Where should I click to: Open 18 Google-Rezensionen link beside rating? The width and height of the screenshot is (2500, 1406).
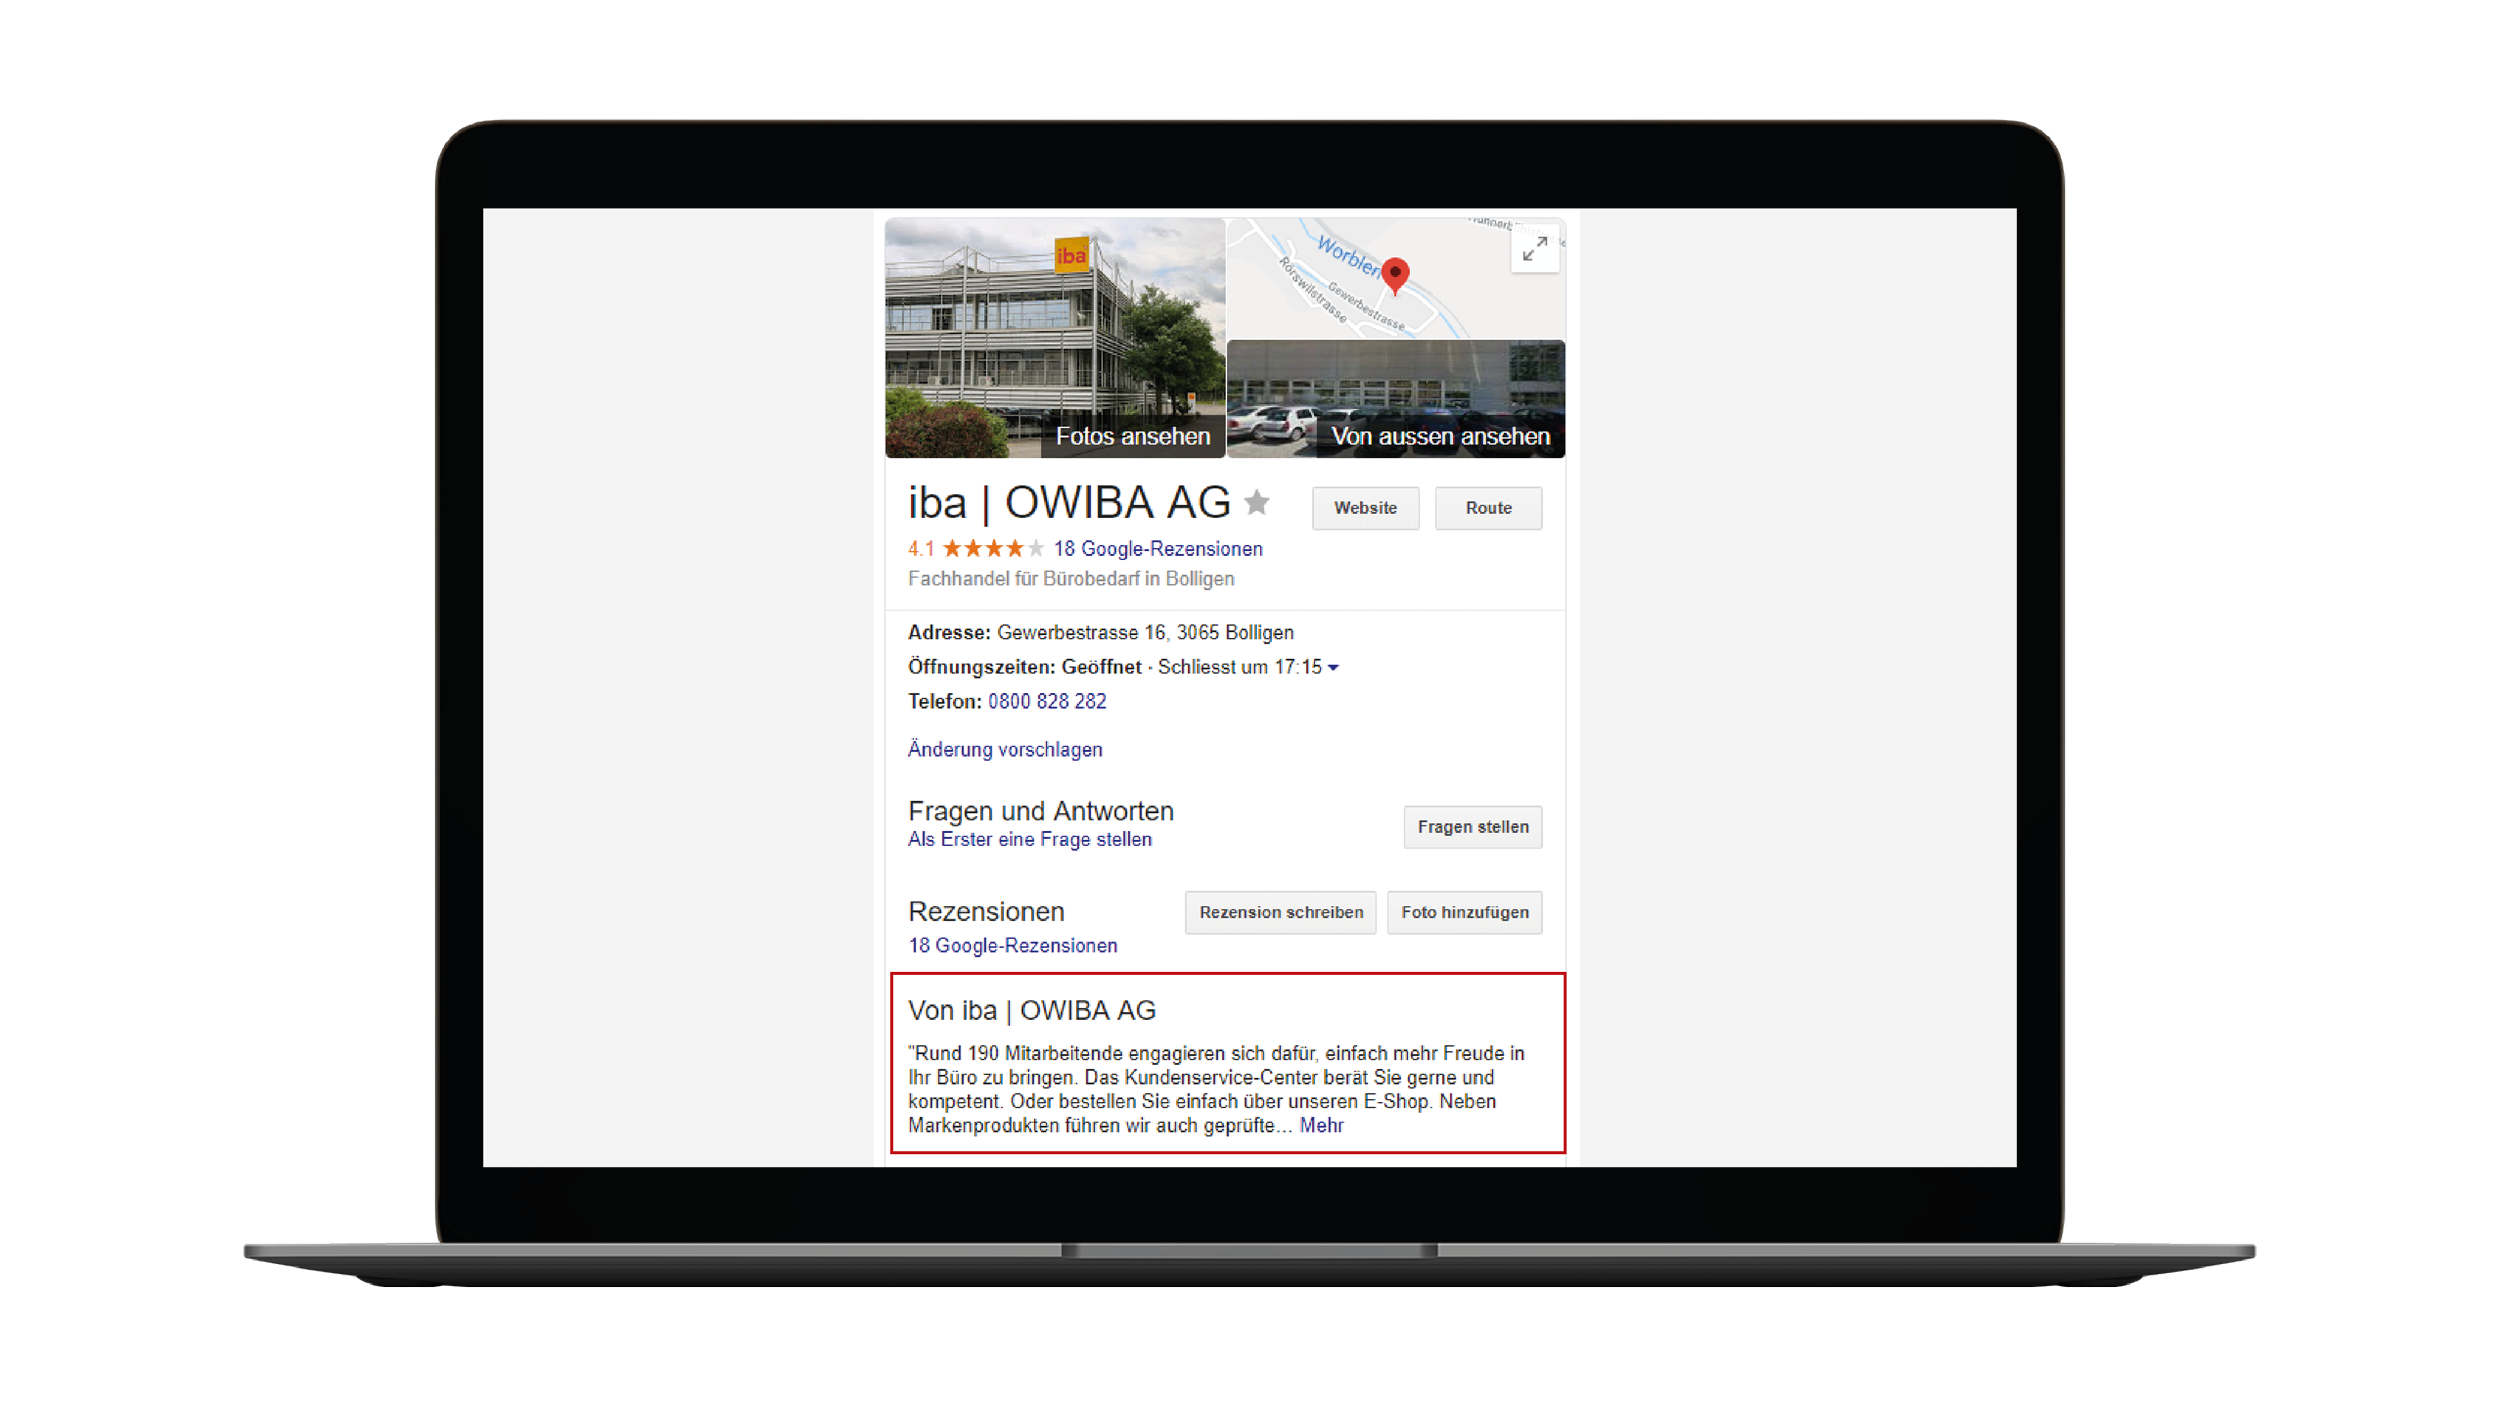point(1158,549)
